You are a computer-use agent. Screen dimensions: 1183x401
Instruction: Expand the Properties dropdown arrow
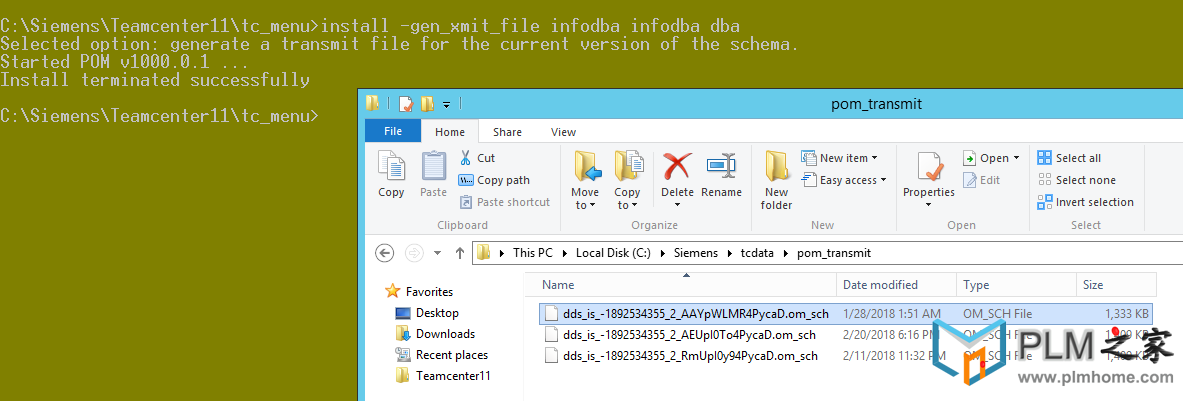point(930,205)
